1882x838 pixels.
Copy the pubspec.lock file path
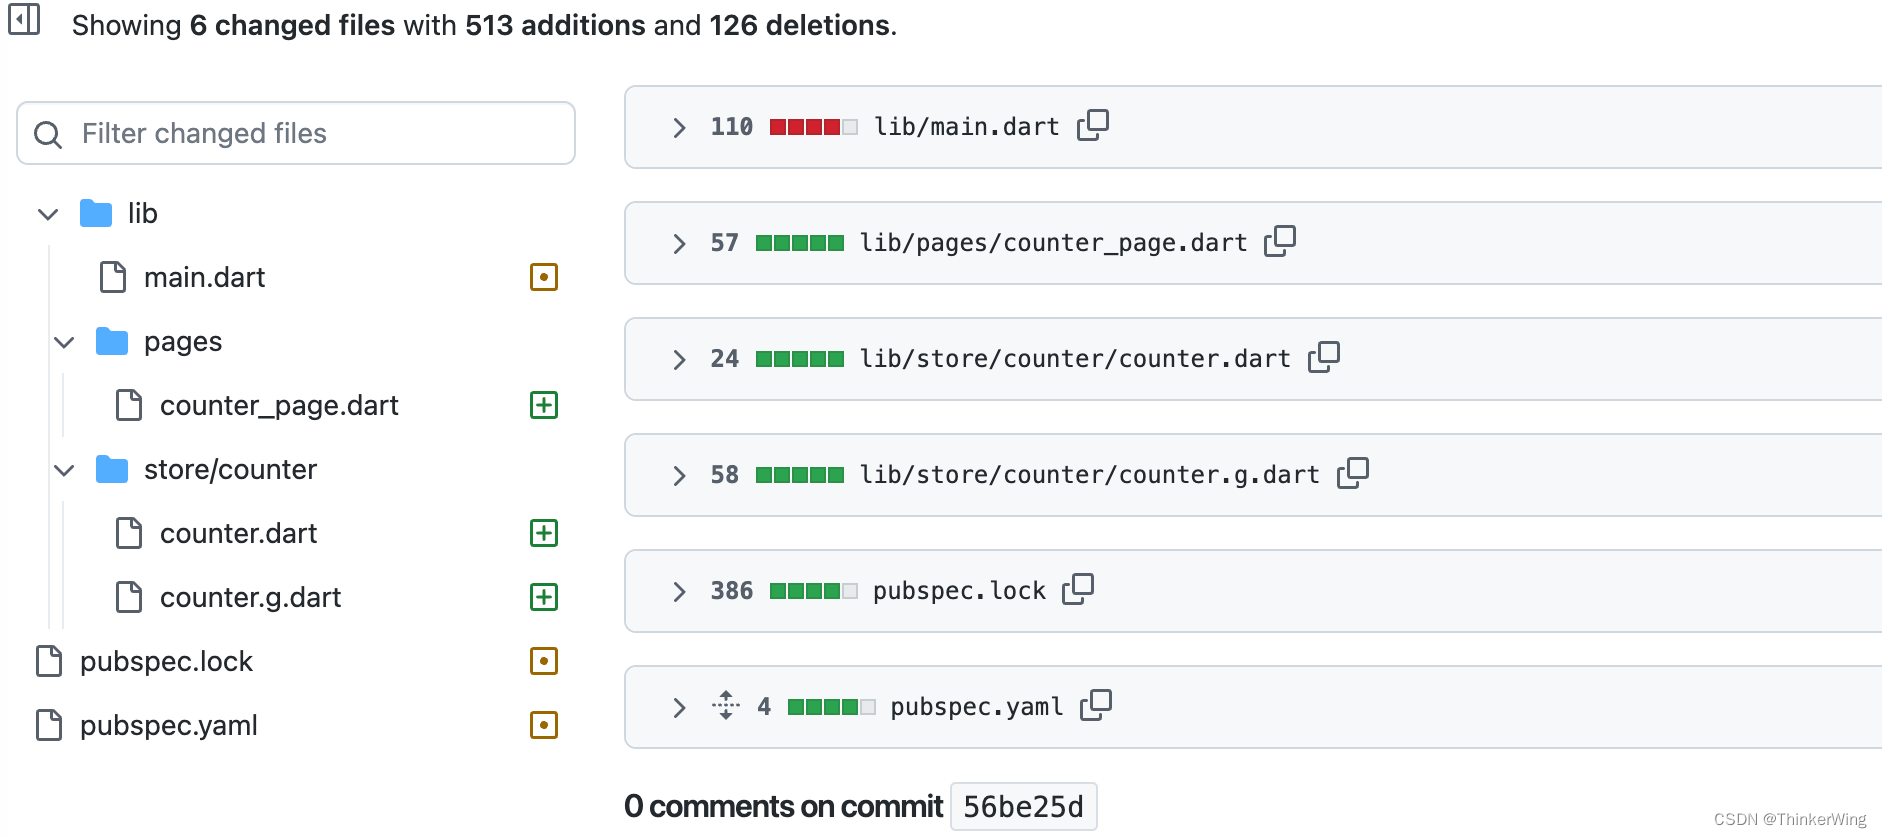pos(1078,589)
